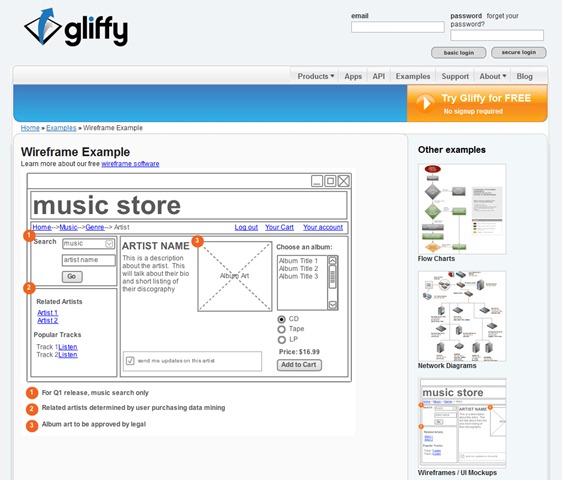Open the Wireframes UI Mockups thumbnail

point(462,423)
